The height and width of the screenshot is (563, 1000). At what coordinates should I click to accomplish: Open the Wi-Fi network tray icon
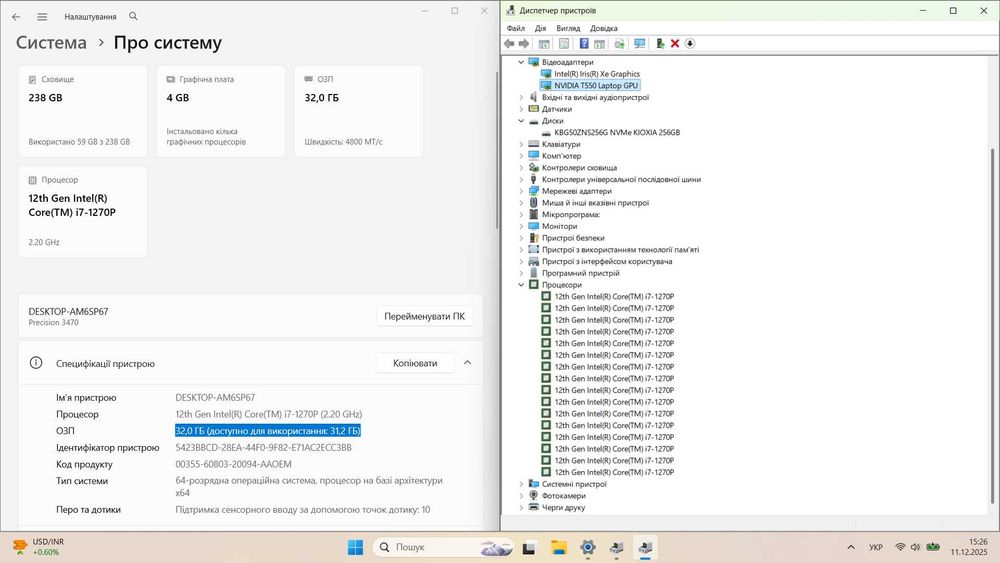tap(900, 547)
